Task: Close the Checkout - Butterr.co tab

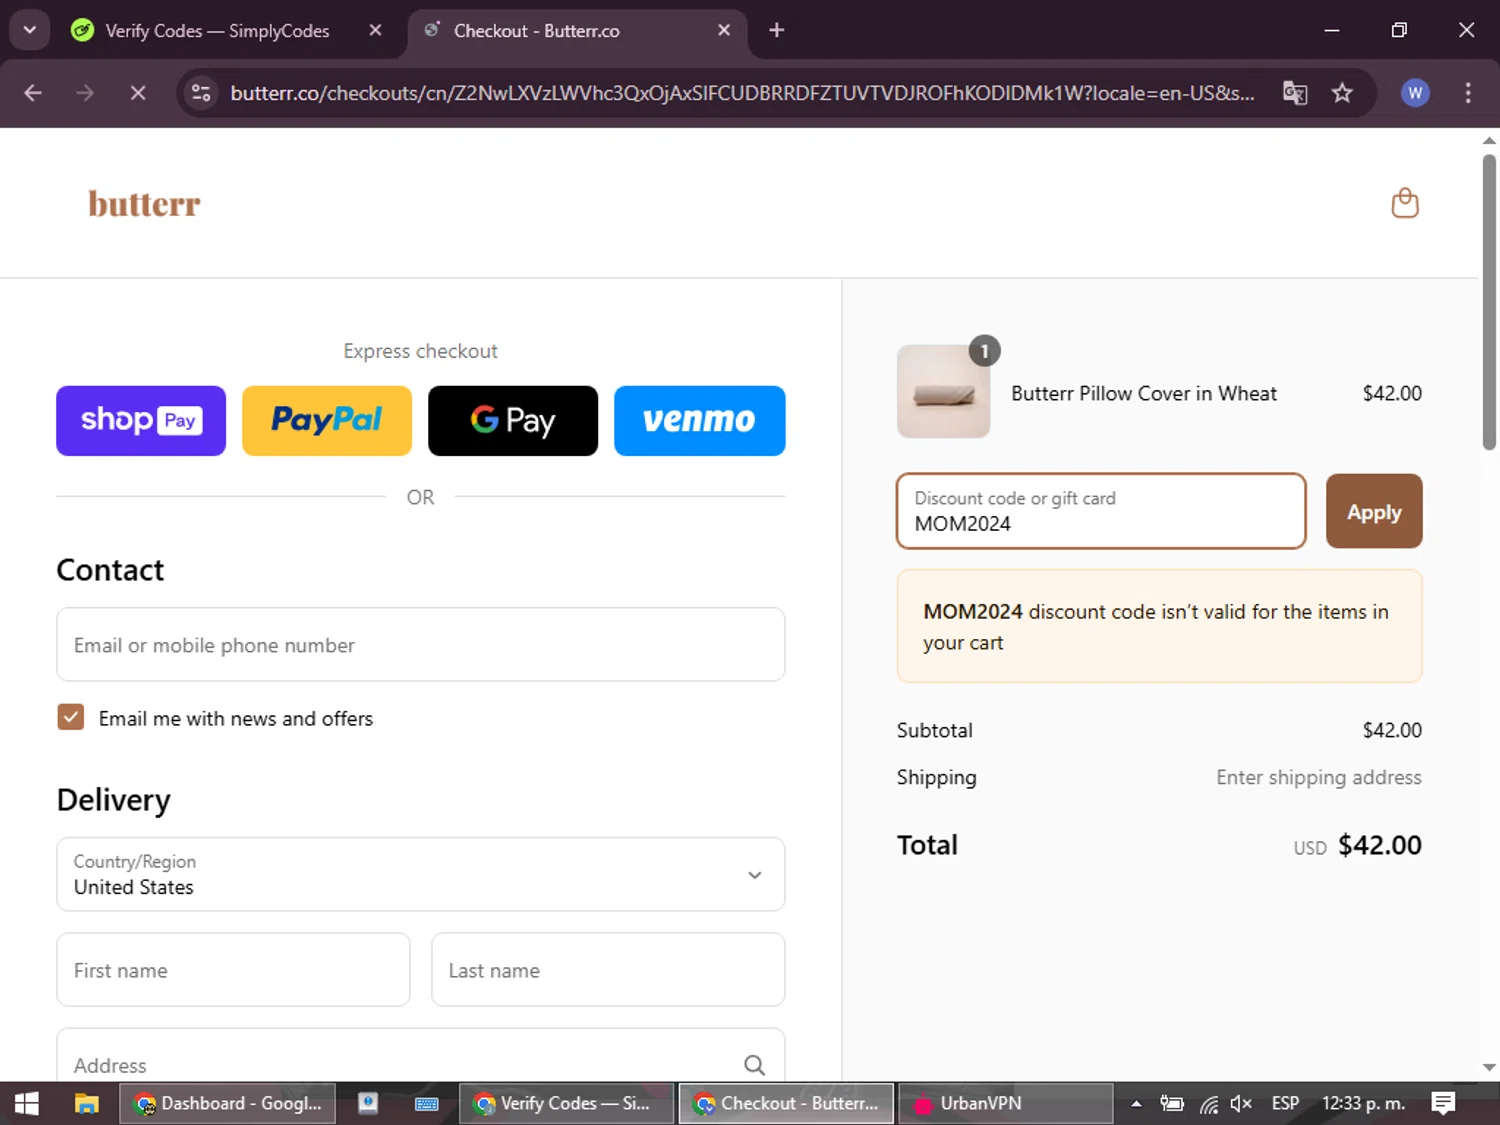Action: [724, 30]
